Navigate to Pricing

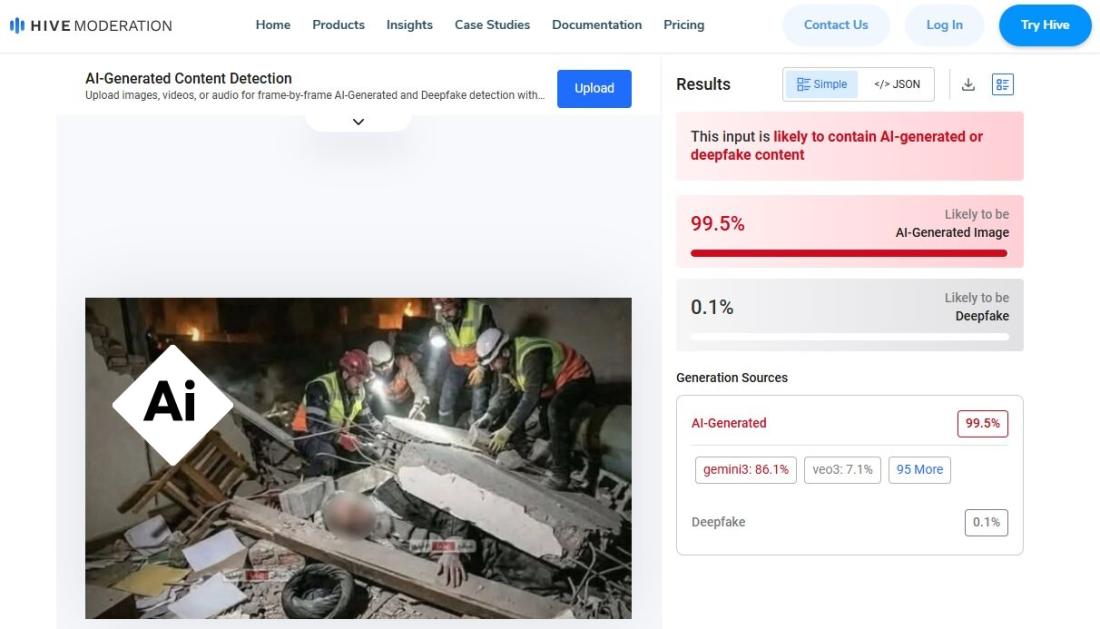coord(683,25)
